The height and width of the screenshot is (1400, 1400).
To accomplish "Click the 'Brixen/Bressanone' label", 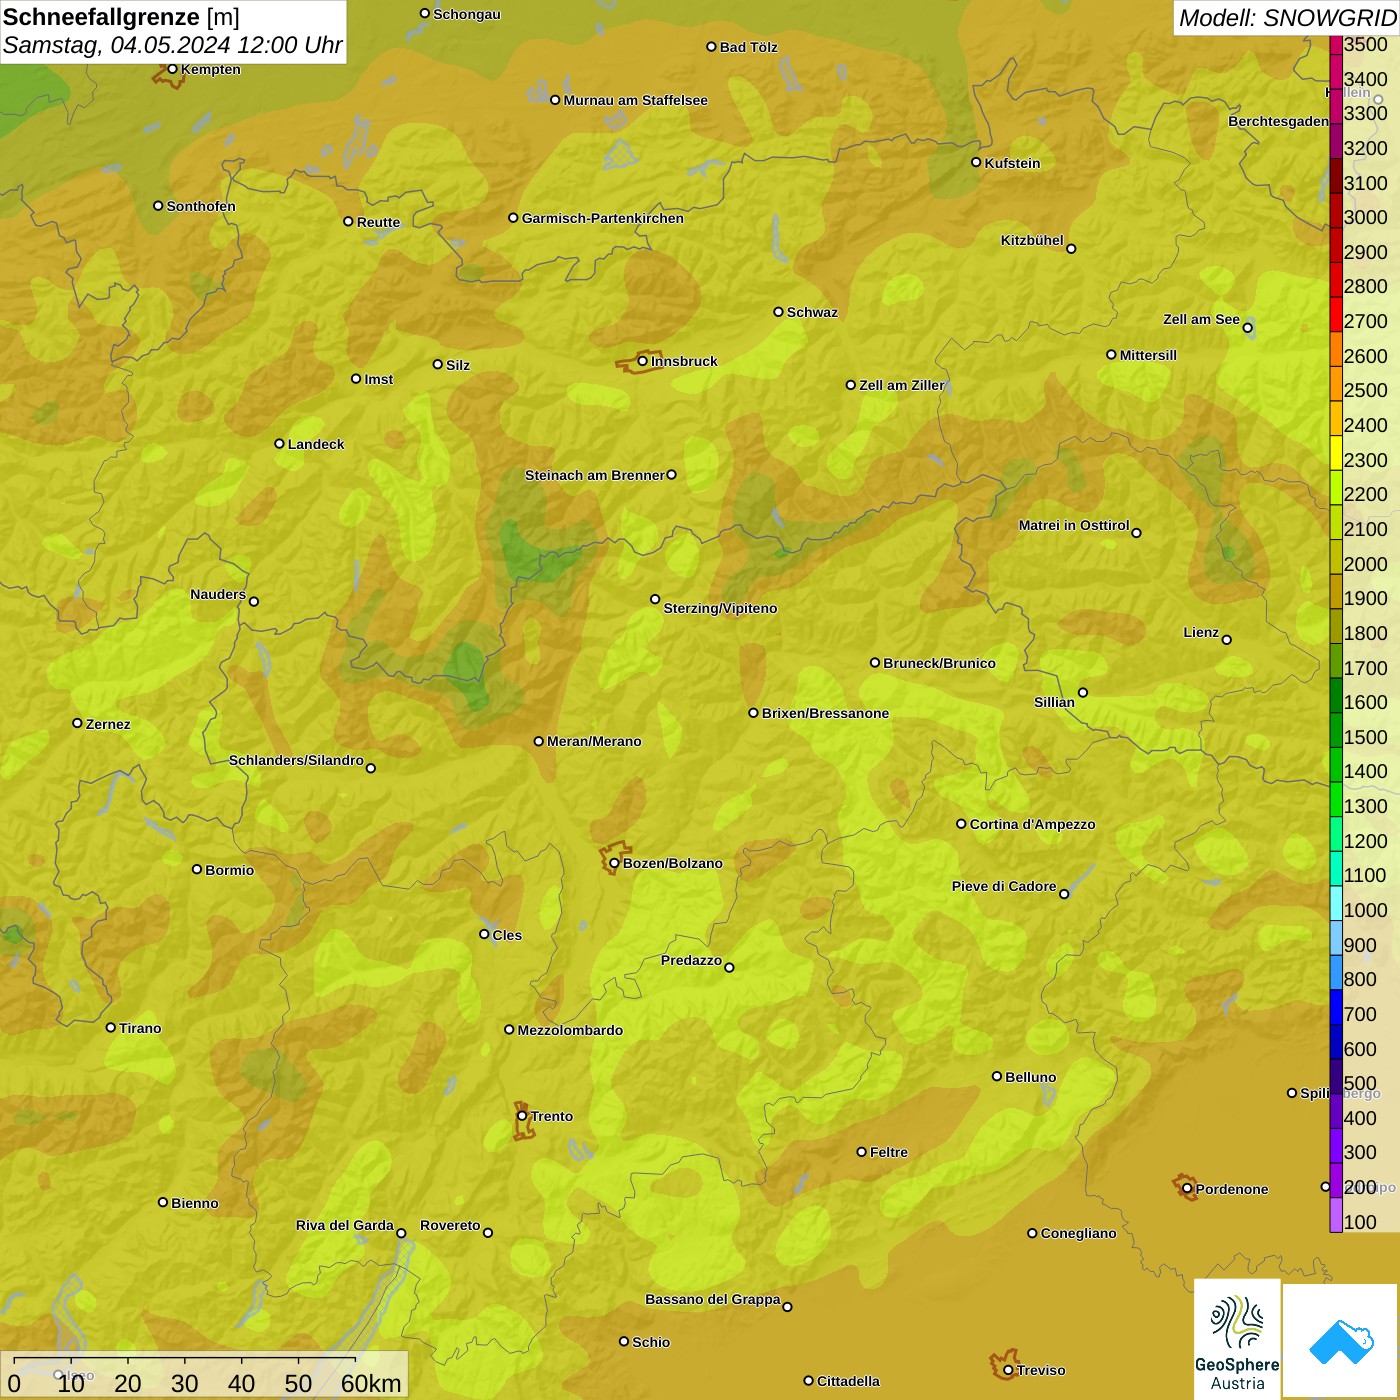I will click(x=825, y=713).
